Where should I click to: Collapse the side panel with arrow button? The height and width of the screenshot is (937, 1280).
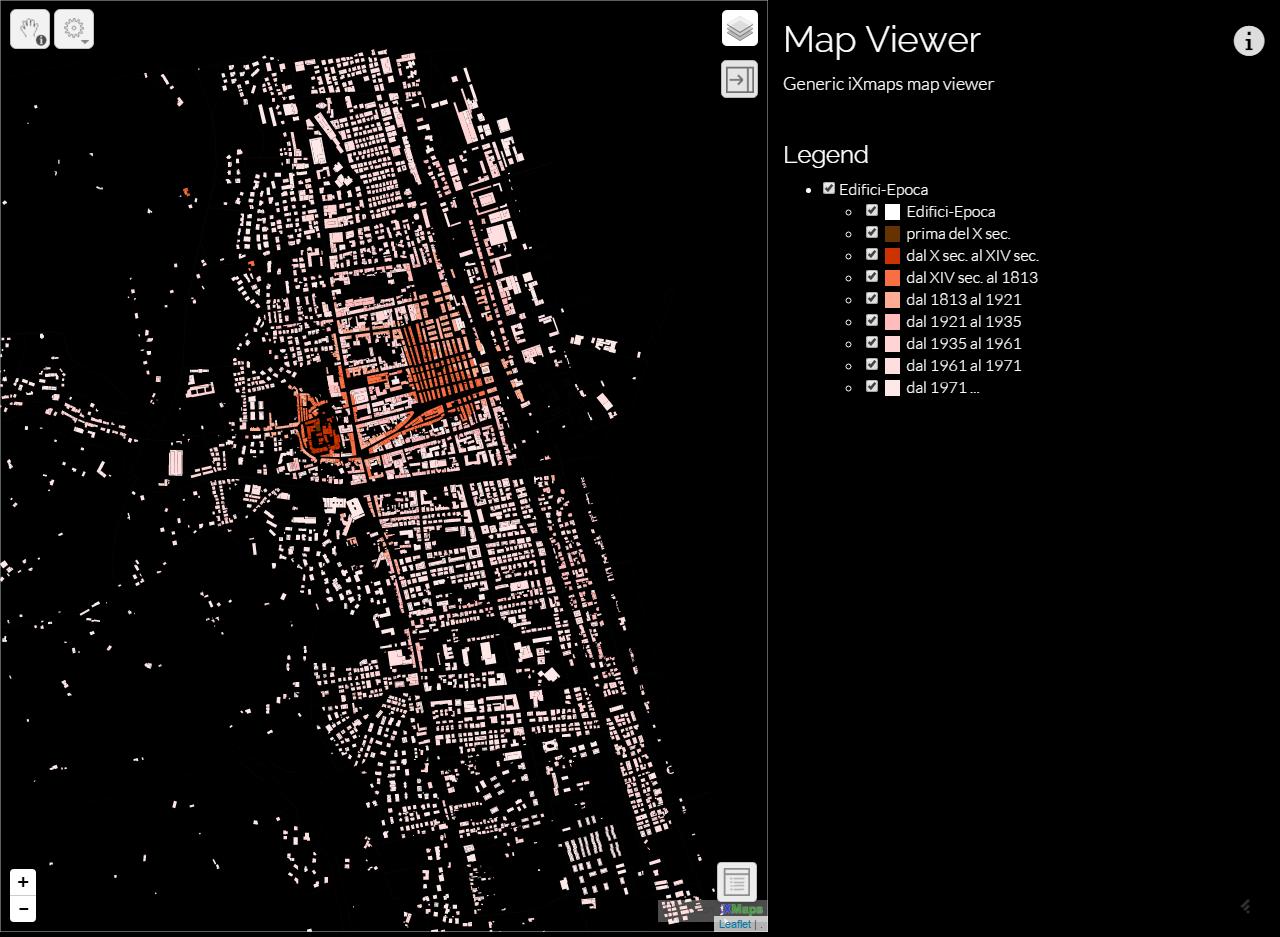(x=740, y=79)
